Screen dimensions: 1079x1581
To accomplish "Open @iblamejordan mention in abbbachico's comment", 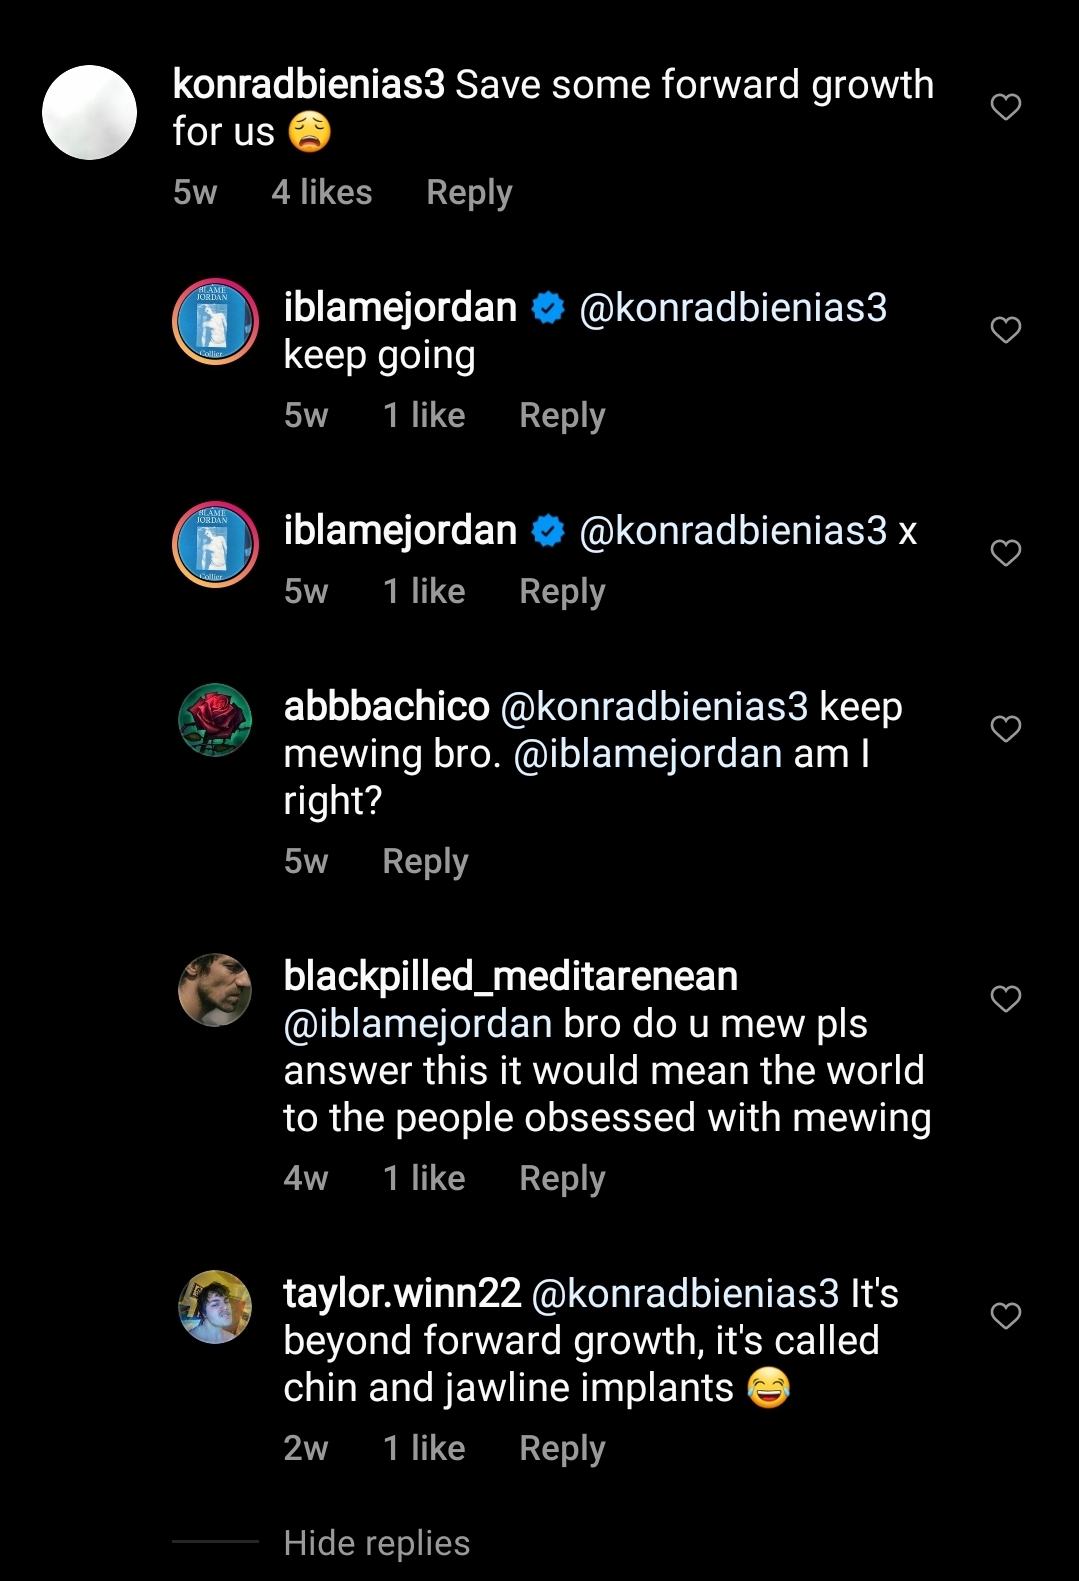I will (648, 753).
